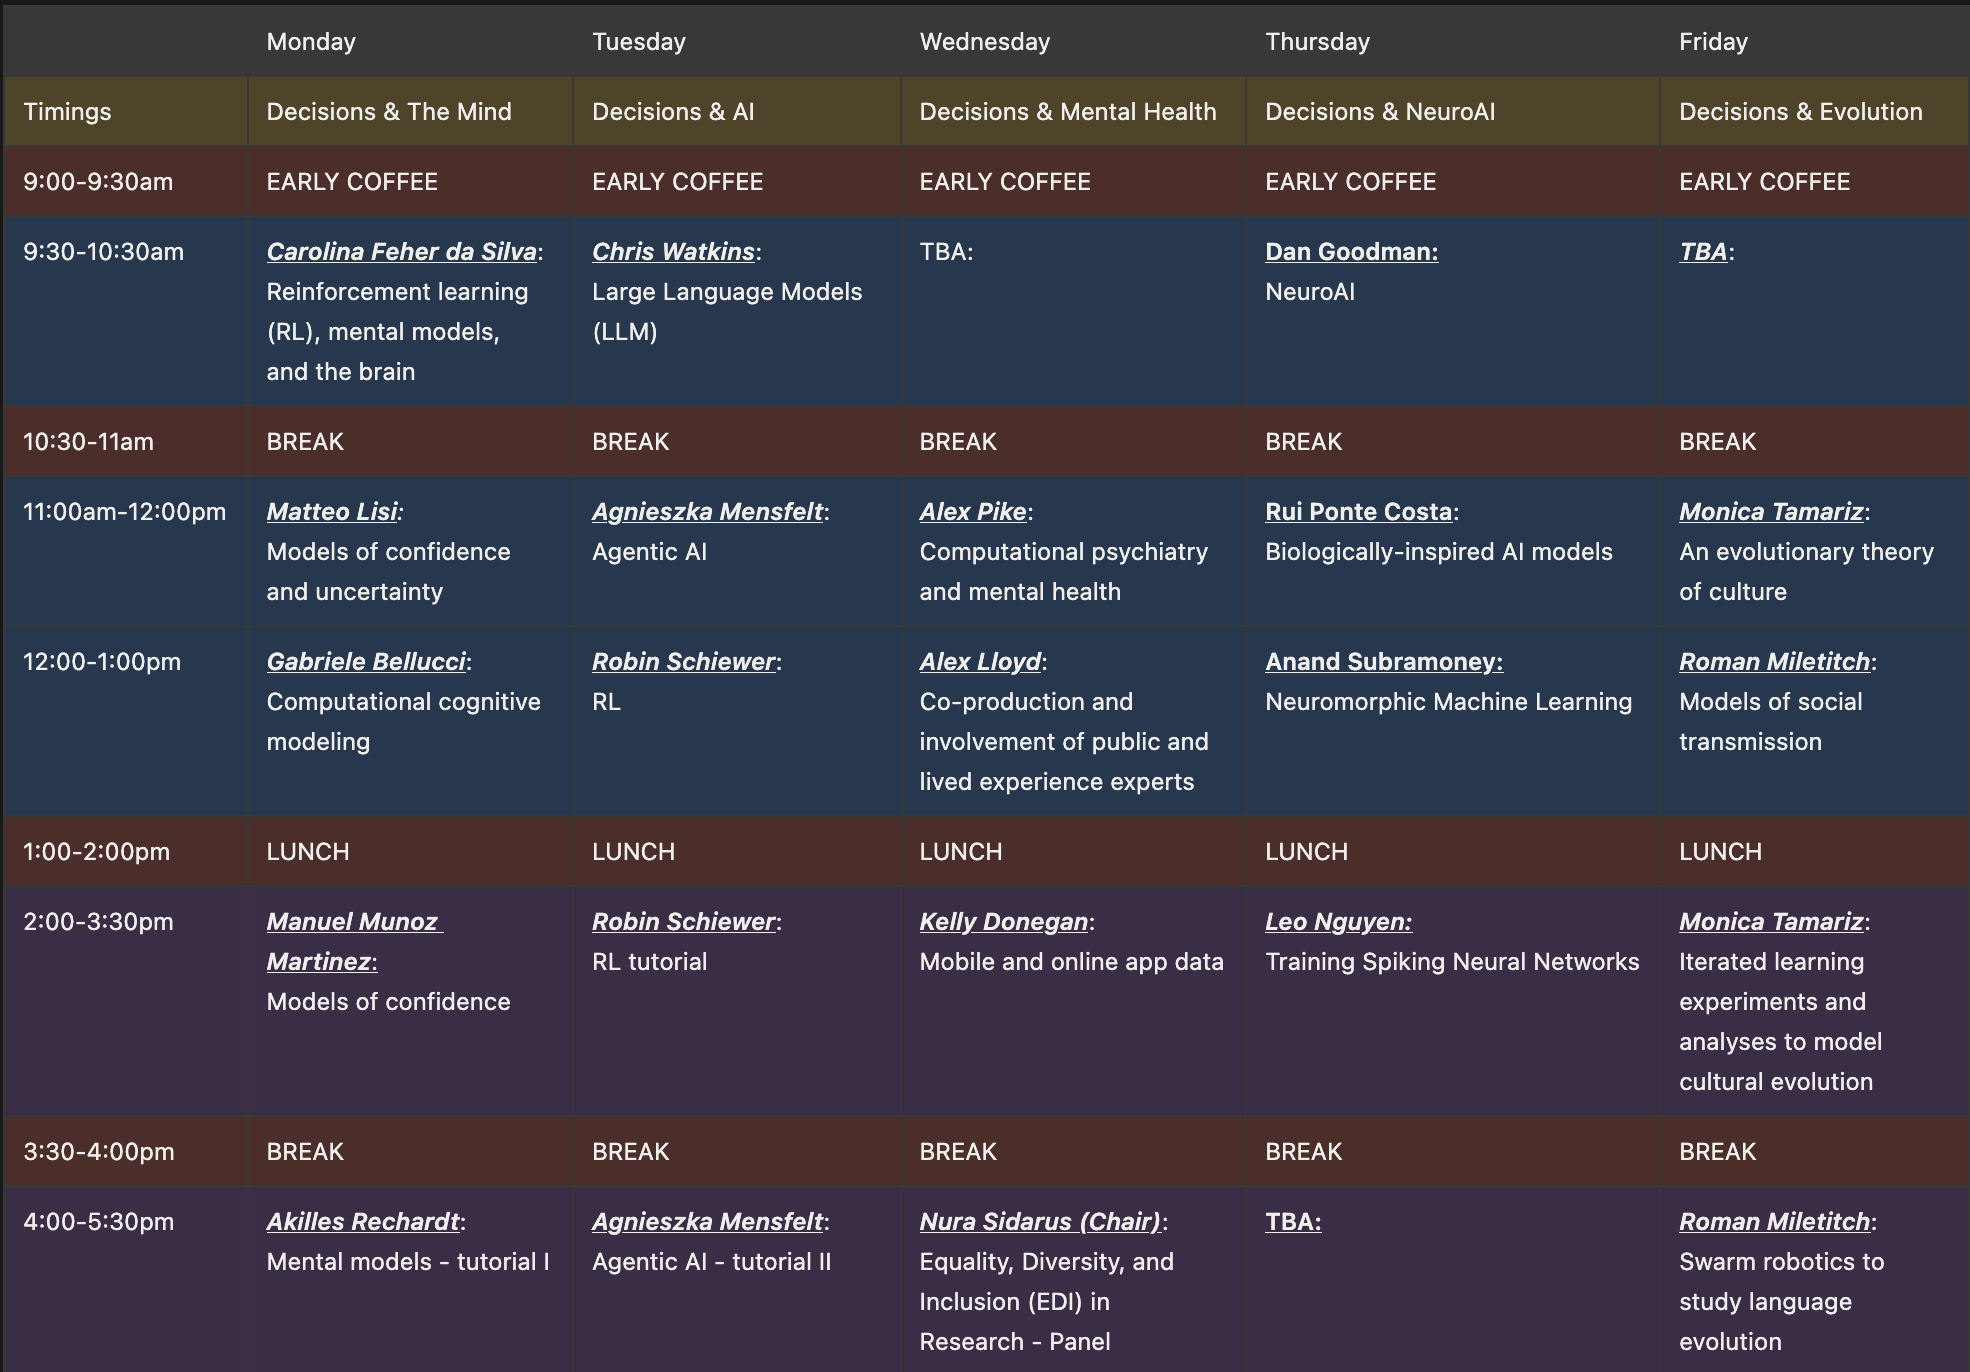Click Alex Pike speaker link
The image size is (1970, 1372).
coord(972,512)
